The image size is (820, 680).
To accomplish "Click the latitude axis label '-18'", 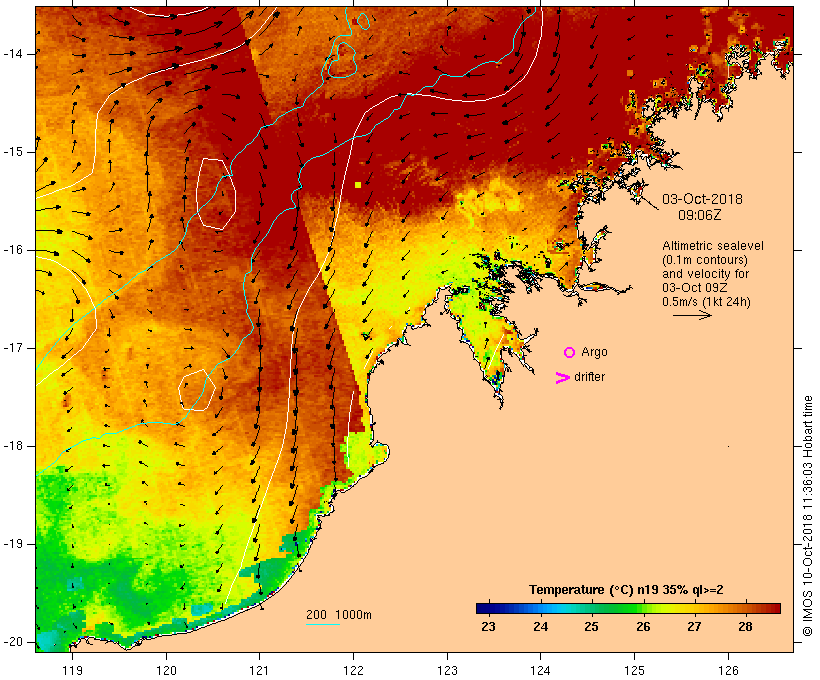I will pos(13,446).
